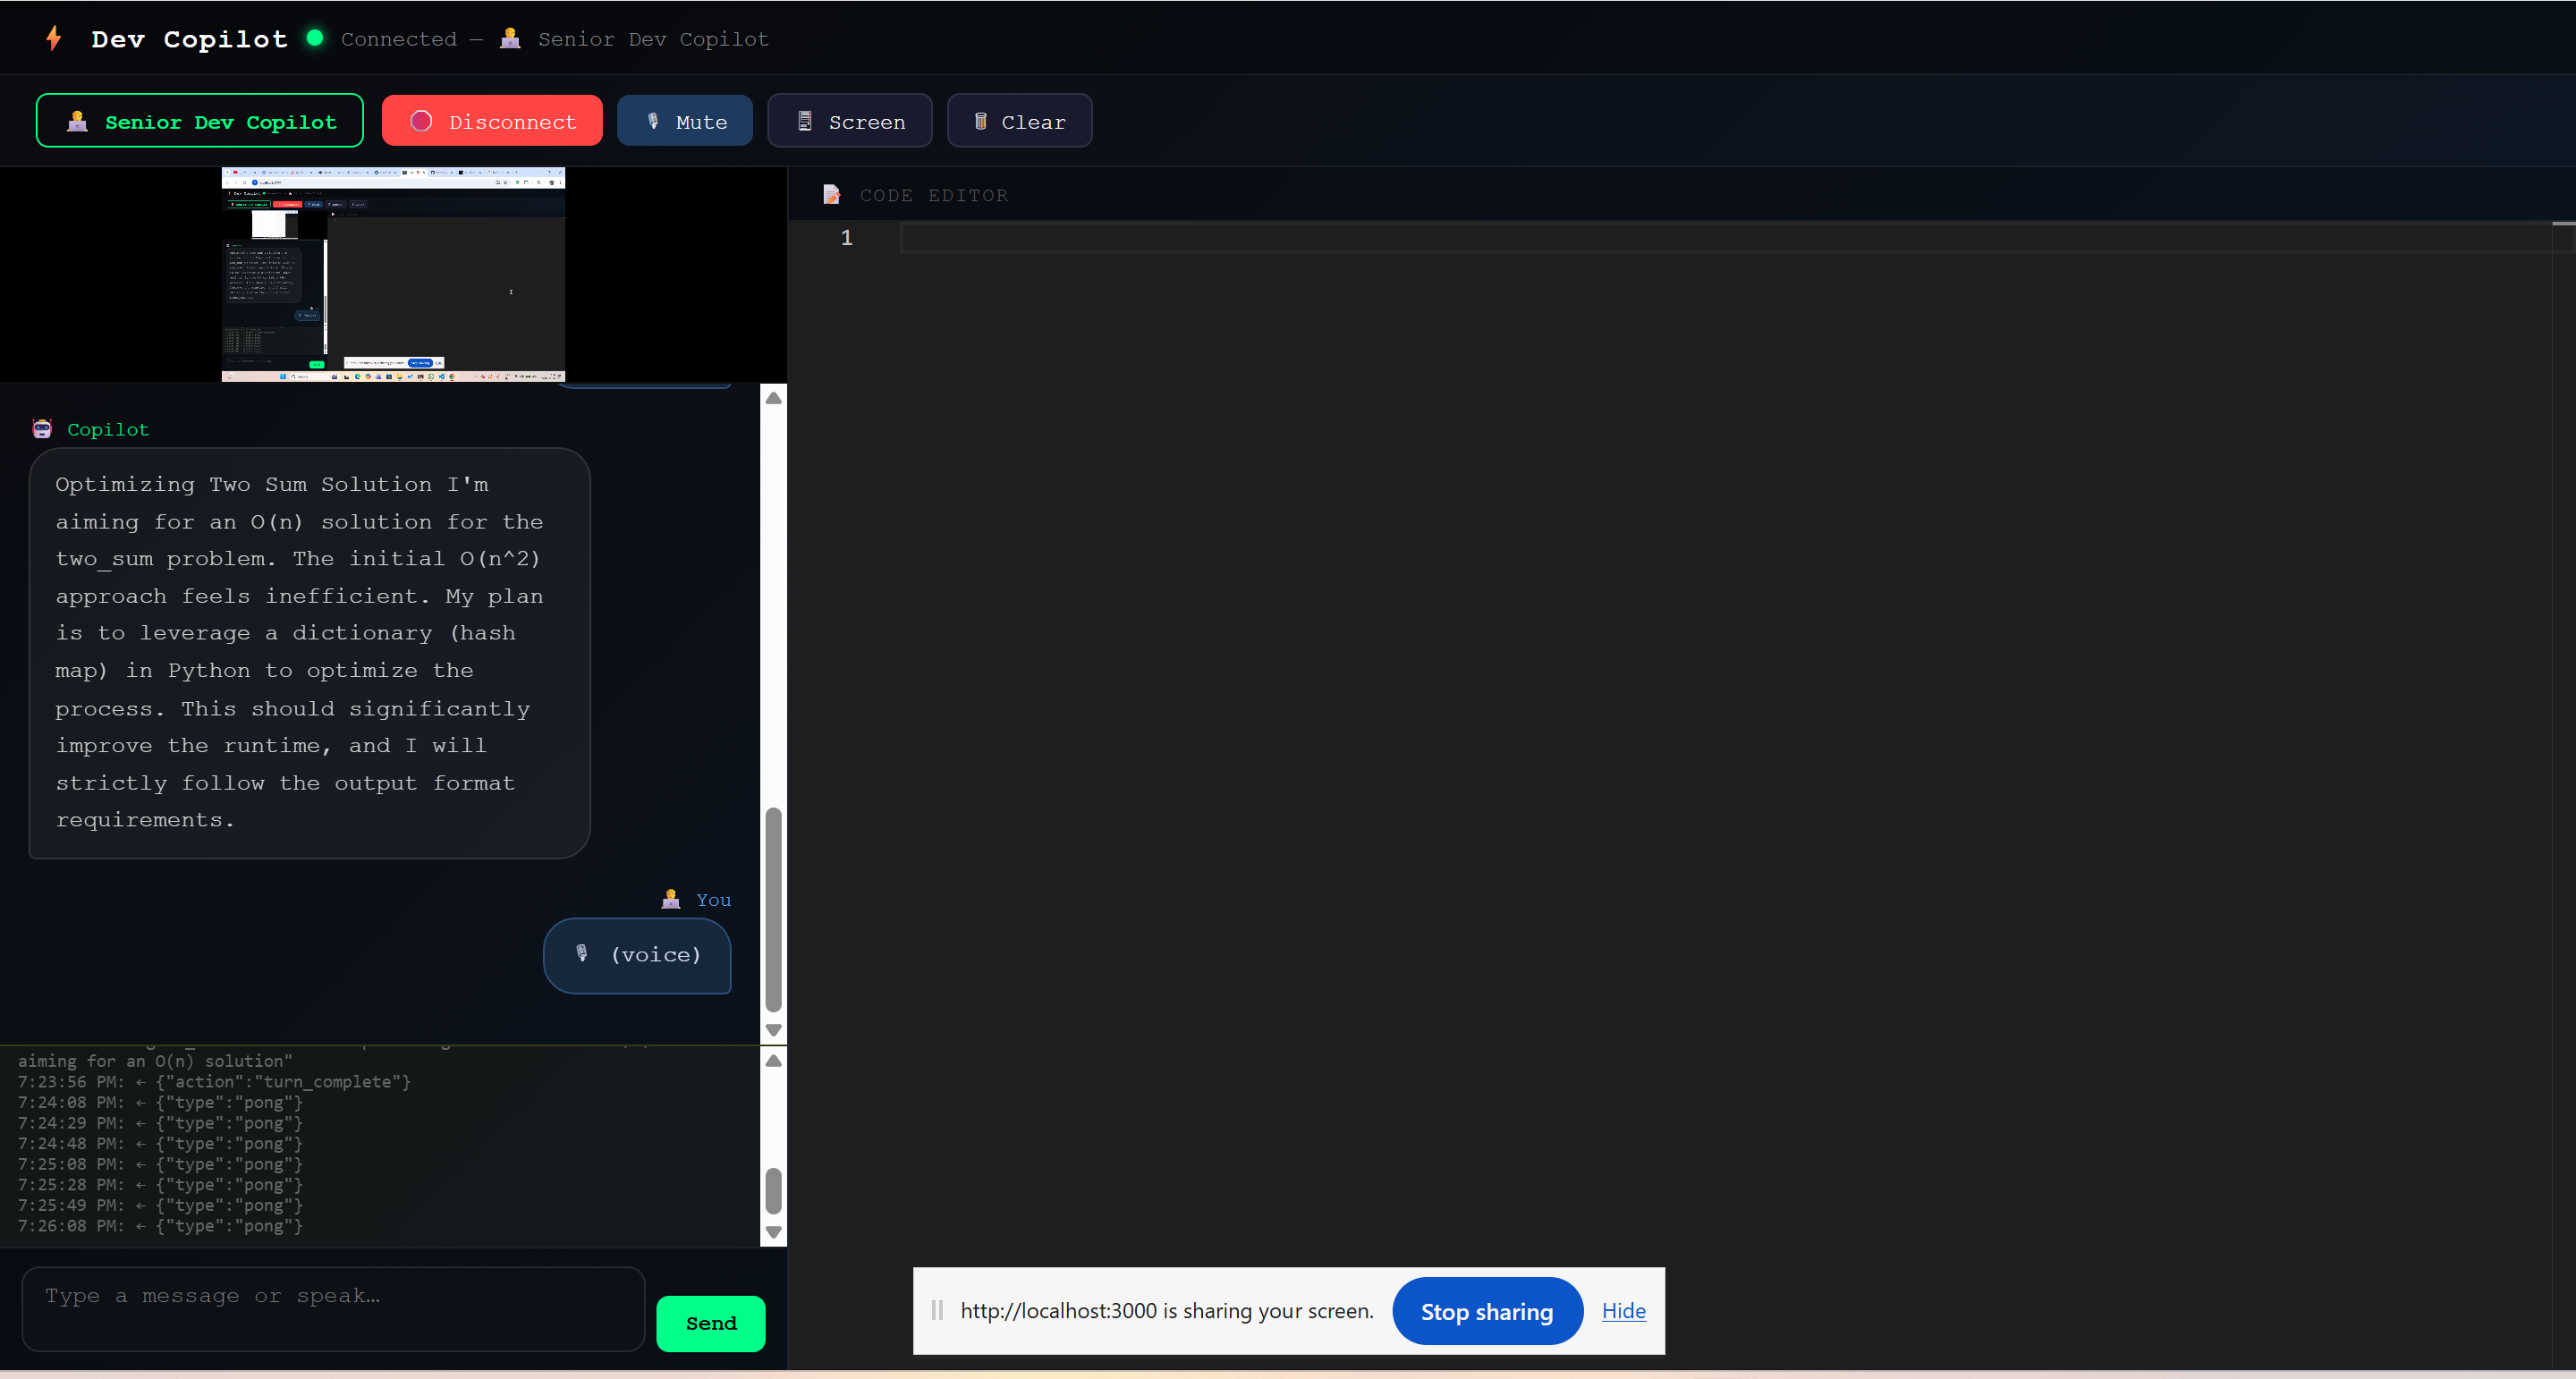This screenshot has width=2576, height=1379.
Task: Clear the conversation with Clear button
Action: (x=1019, y=121)
